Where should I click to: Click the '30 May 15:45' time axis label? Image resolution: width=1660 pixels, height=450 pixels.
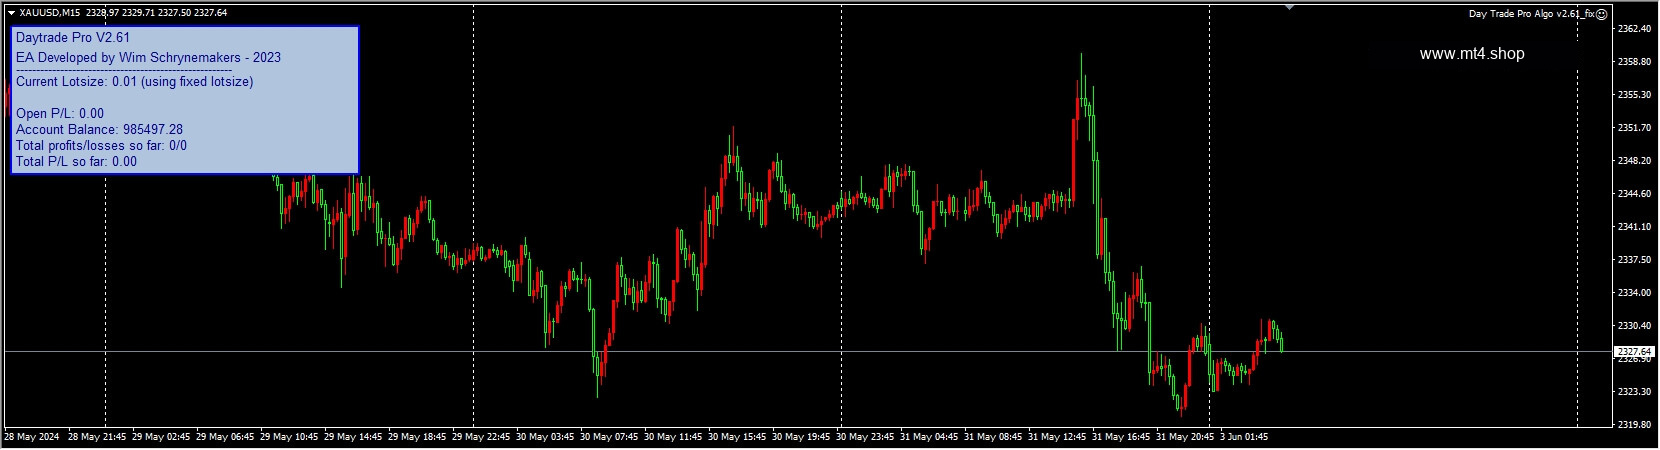pos(737,438)
